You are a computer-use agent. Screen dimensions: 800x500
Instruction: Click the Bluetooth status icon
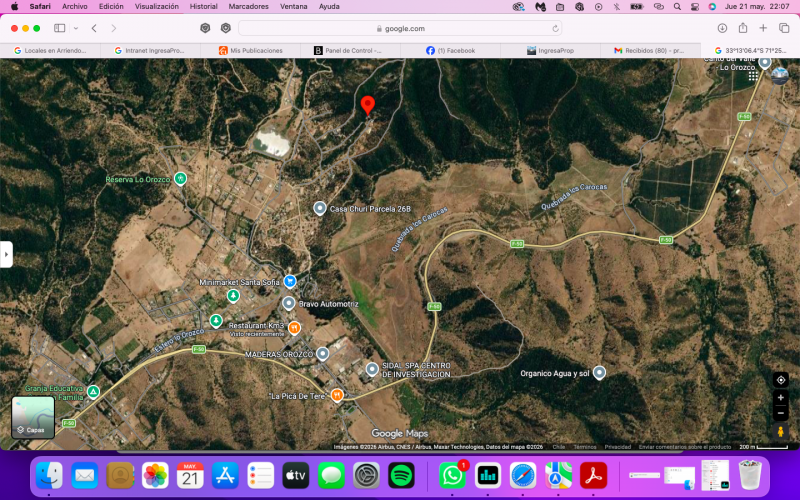coord(617,7)
